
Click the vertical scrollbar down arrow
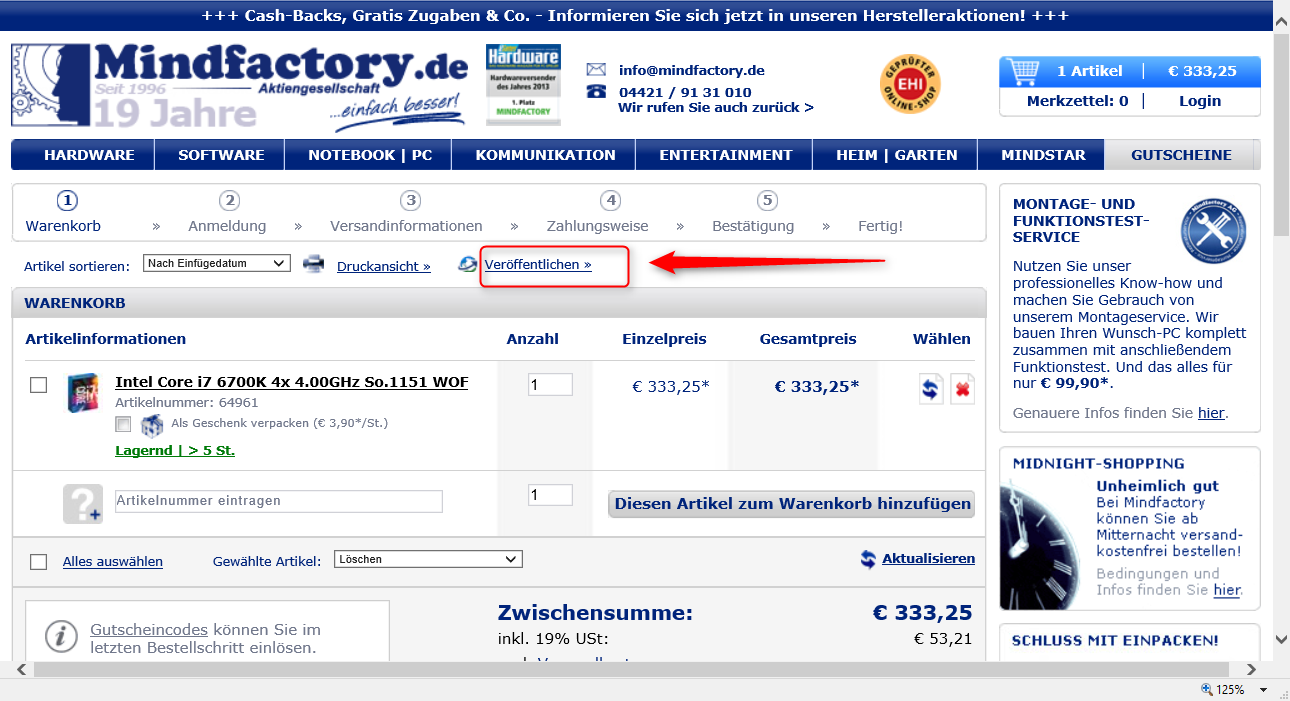tap(1281, 638)
